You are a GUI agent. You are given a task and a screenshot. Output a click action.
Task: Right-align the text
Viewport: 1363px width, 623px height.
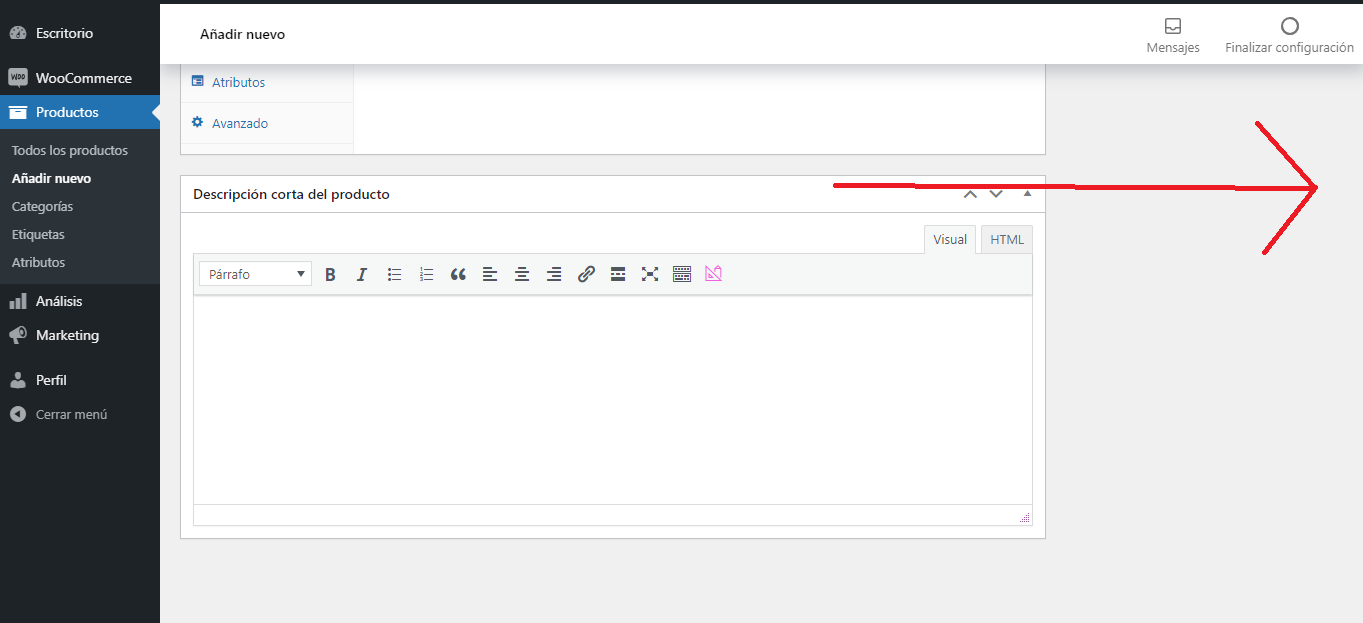pos(554,273)
